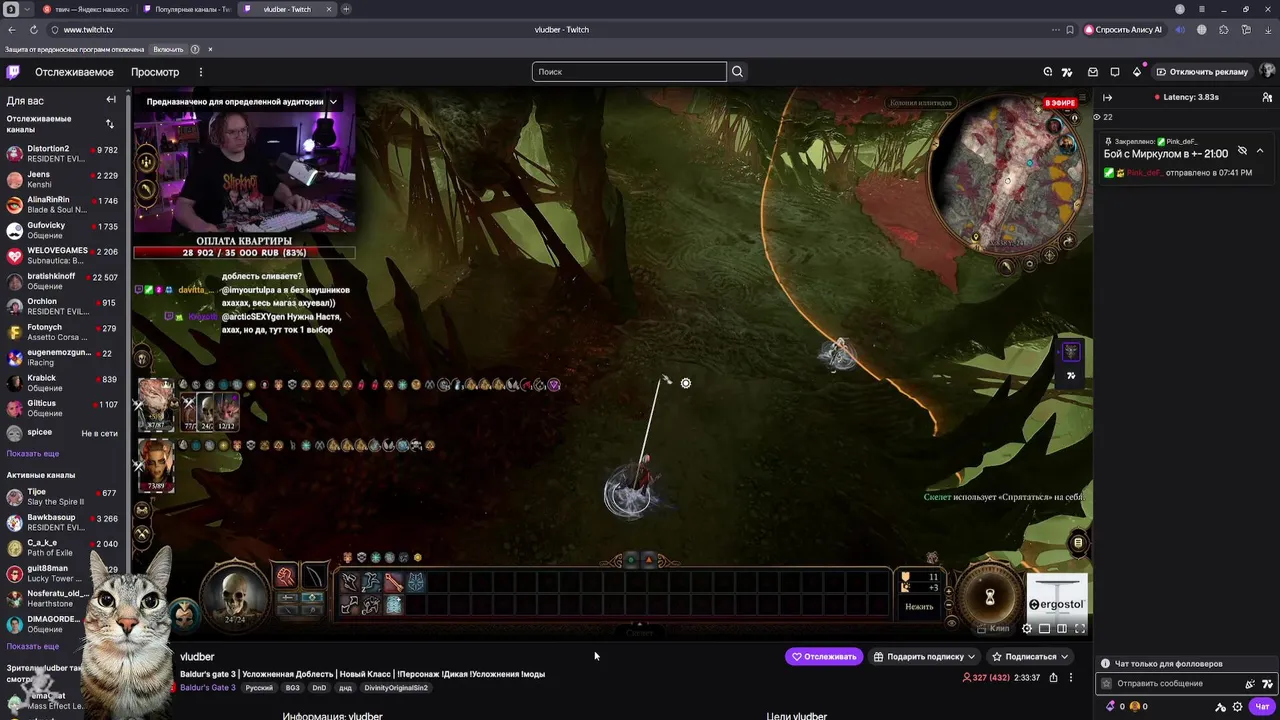Click the Чат send button
Screen dimensions: 1280x720
pos(1262,707)
